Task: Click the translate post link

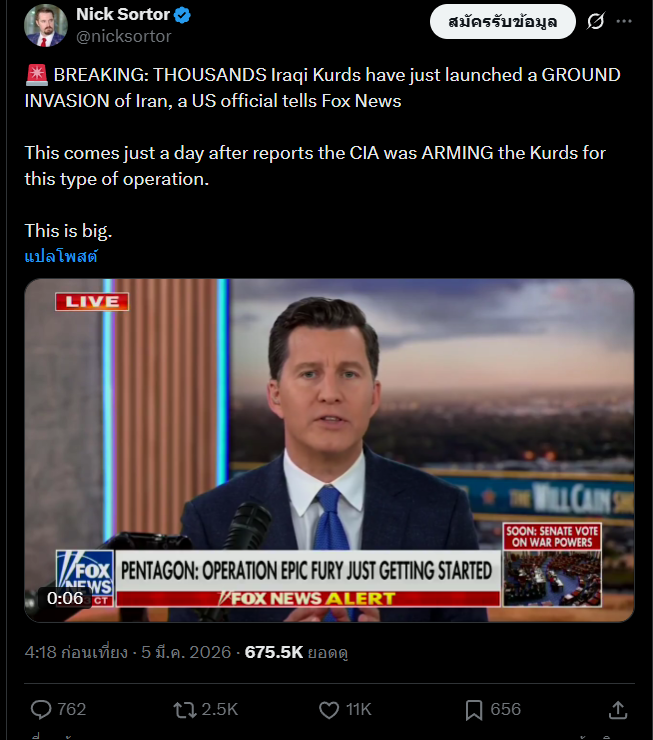Action: pos(61,257)
